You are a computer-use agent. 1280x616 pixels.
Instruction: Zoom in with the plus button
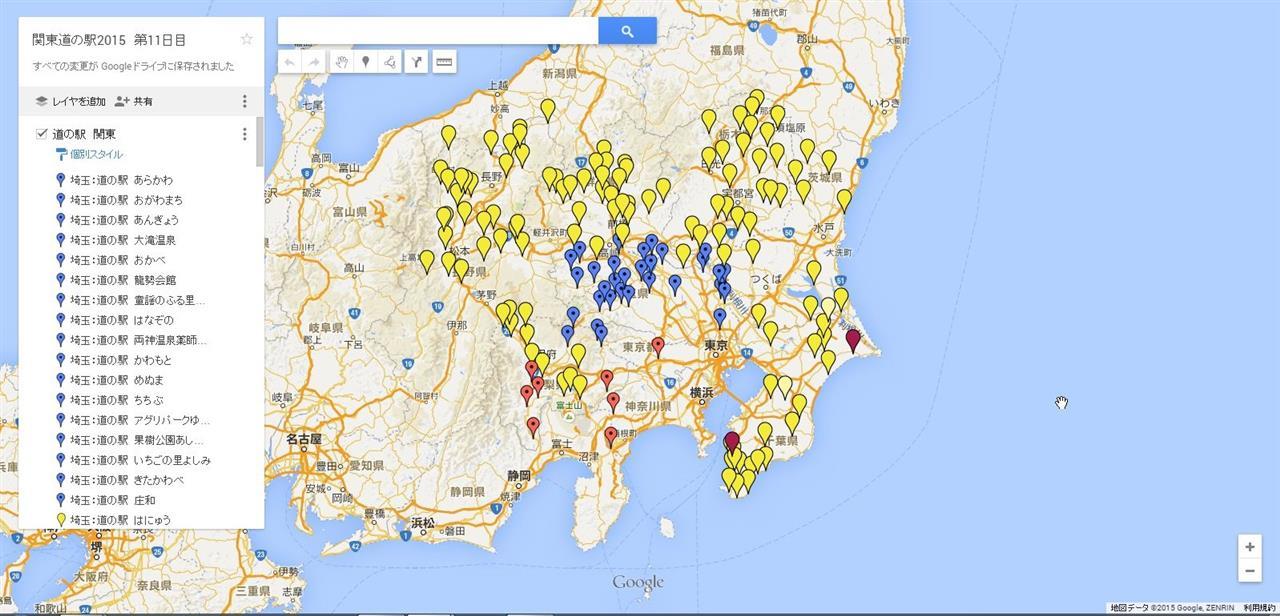(1249, 547)
